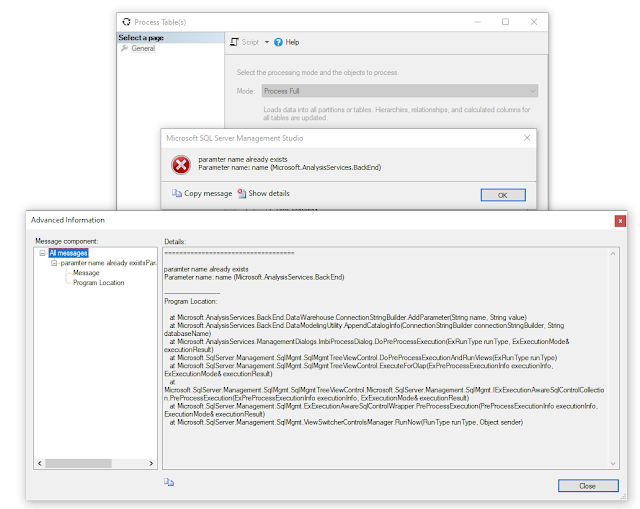Collapse the All messages tree node
640x509 pixels.
(x=42, y=253)
